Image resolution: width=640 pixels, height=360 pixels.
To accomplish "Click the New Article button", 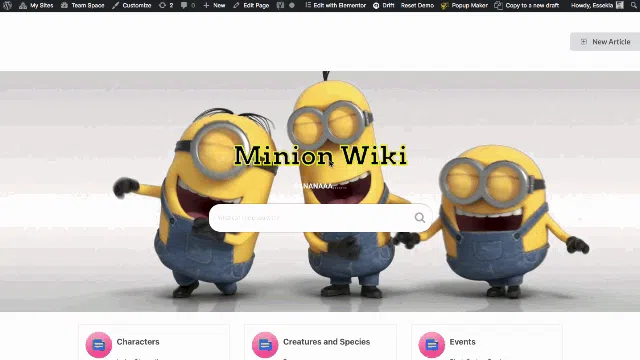I will pos(605,42).
